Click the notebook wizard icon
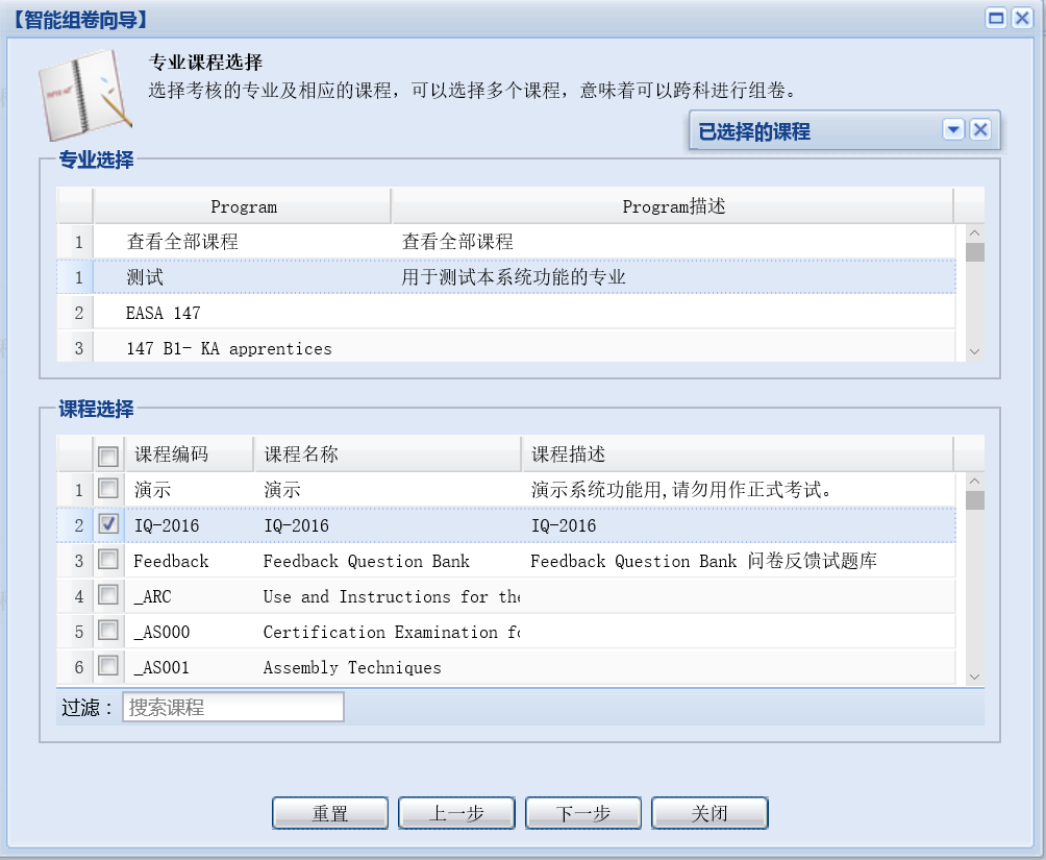Image resolution: width=1046 pixels, height=860 pixels. pos(84,96)
